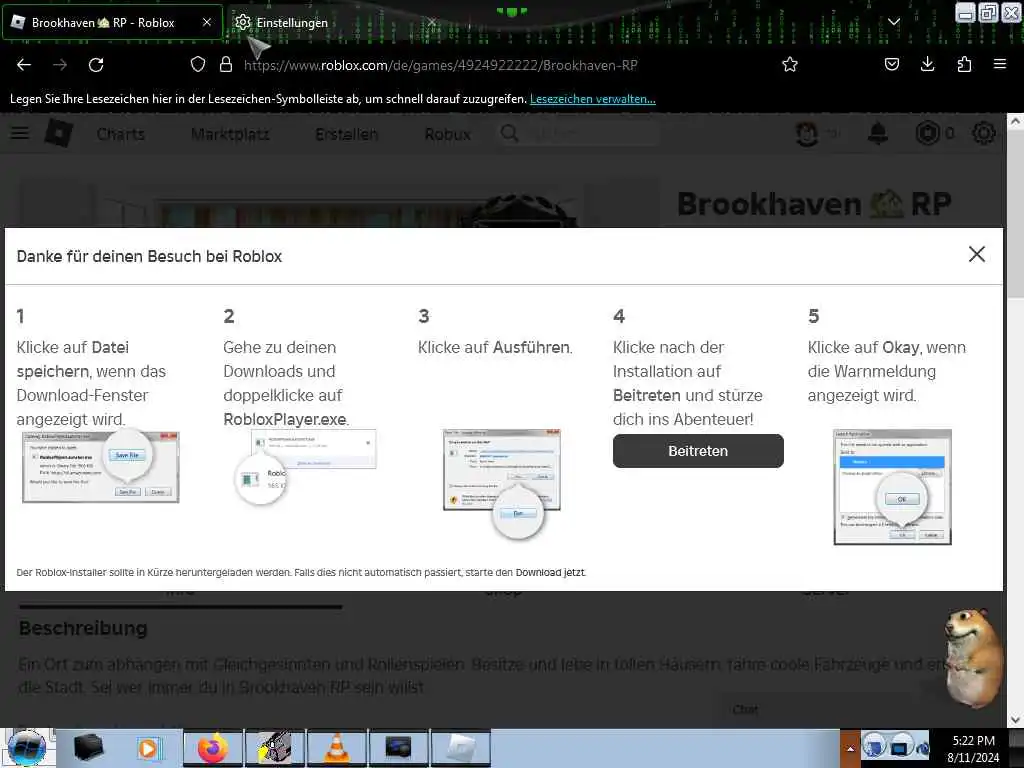Open extensions puzzle icon
Screen dimensions: 1024x768
point(964,64)
